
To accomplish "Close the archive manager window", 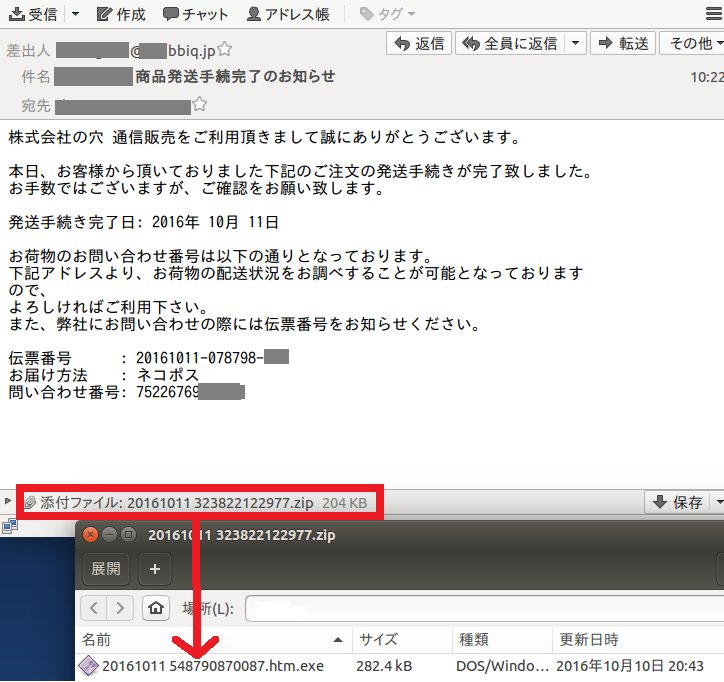I will click(90, 535).
